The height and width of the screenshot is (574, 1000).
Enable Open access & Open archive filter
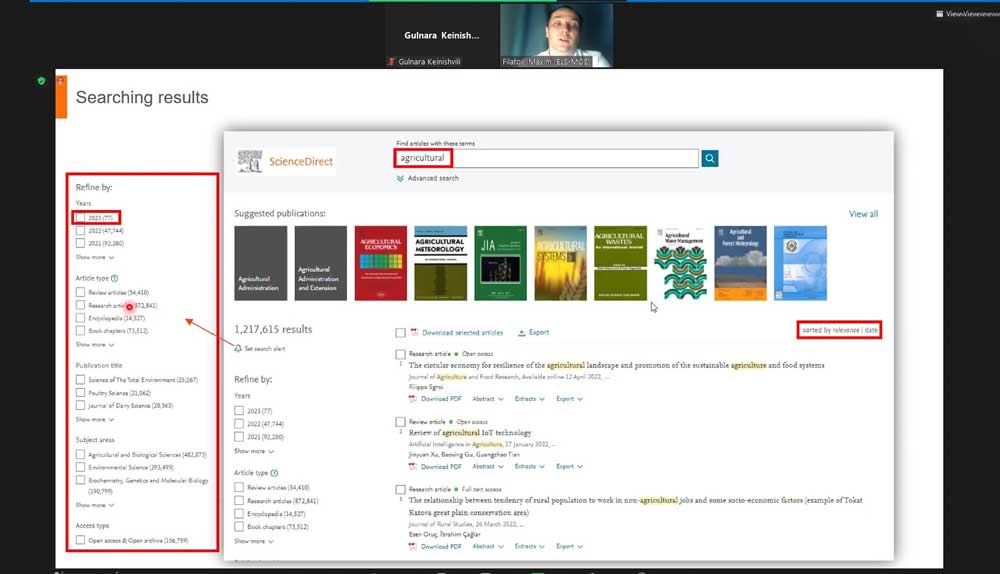[x=81, y=540]
